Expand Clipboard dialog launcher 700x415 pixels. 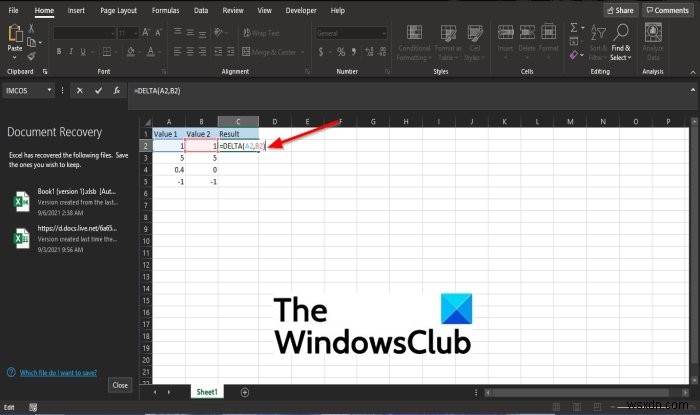pos(45,71)
